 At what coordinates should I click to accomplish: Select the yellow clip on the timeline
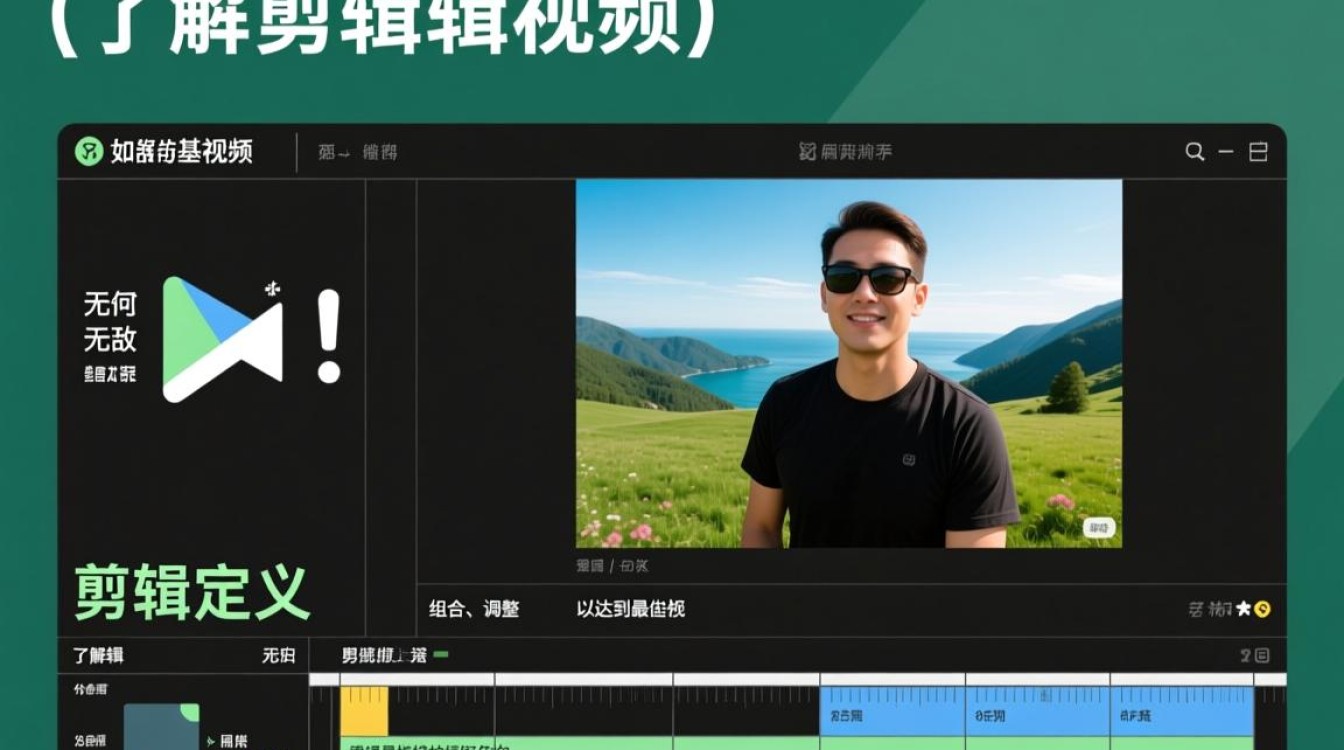[x=364, y=711]
